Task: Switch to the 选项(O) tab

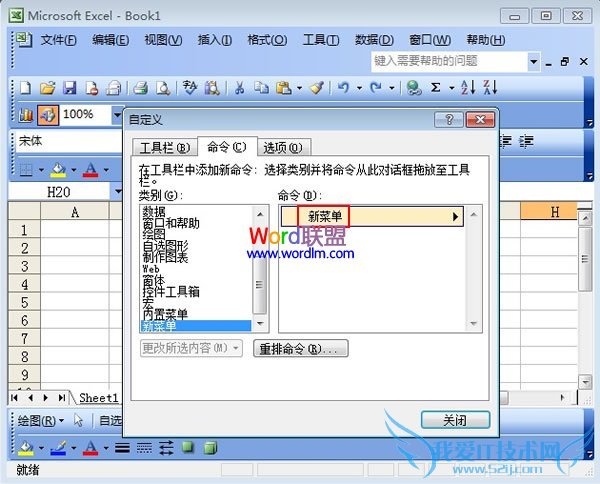Action: (x=283, y=148)
